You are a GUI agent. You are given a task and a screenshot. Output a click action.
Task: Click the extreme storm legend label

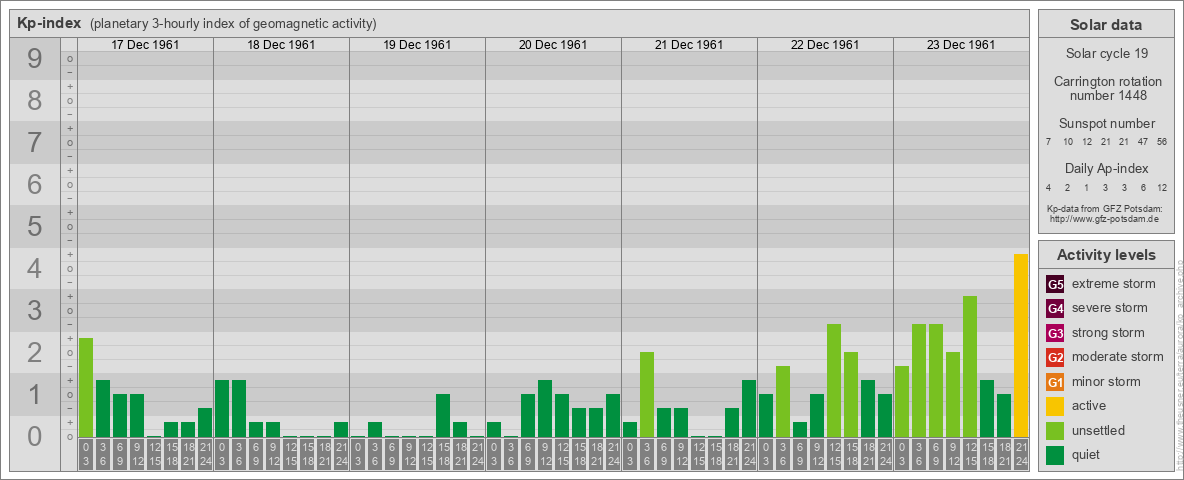1114,284
